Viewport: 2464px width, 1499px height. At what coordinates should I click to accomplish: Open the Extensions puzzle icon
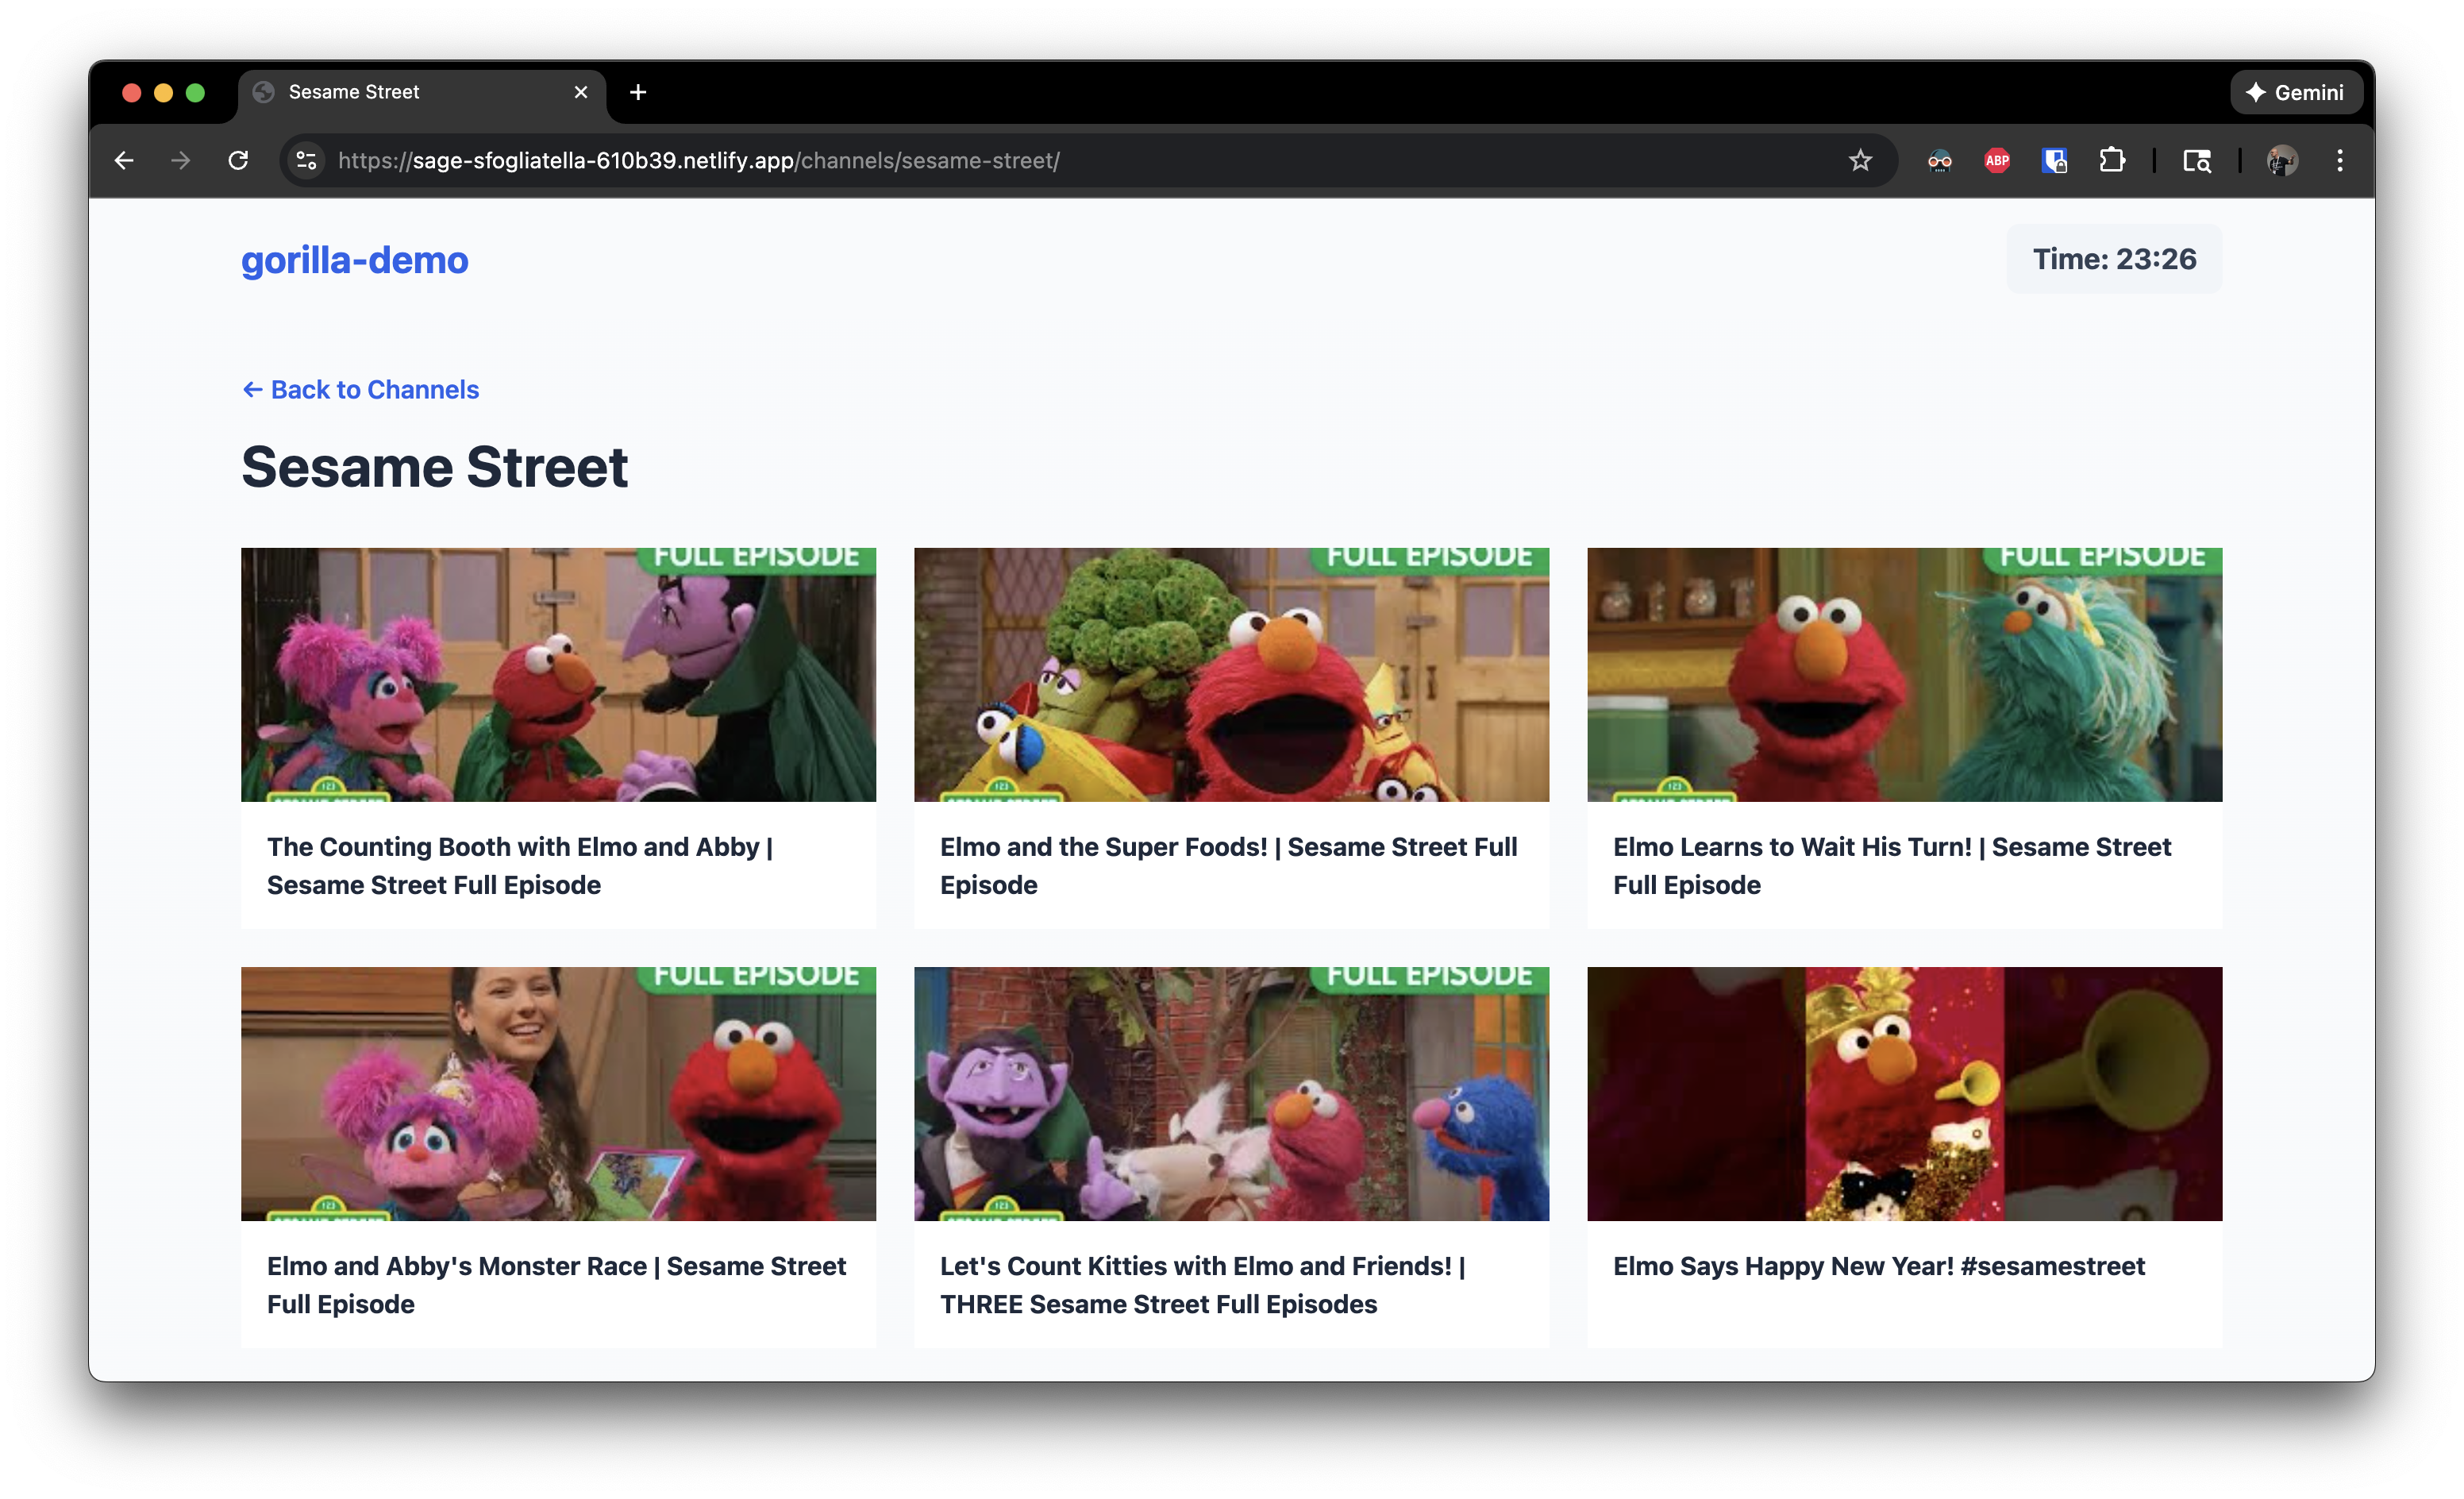(x=2111, y=161)
